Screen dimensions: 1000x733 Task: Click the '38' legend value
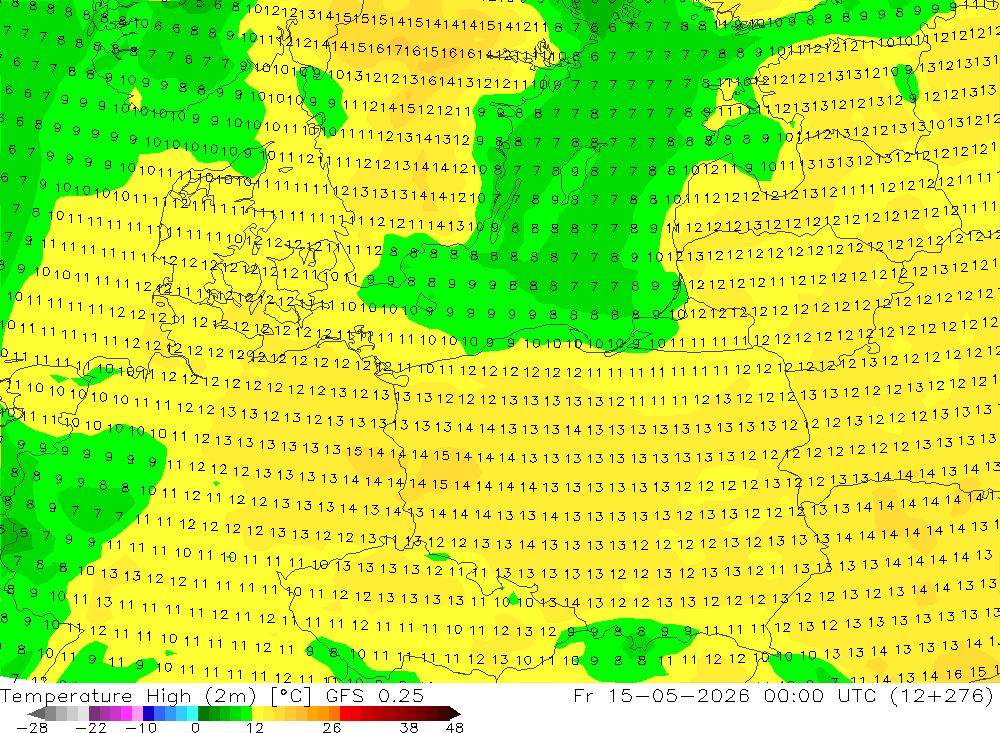[409, 728]
